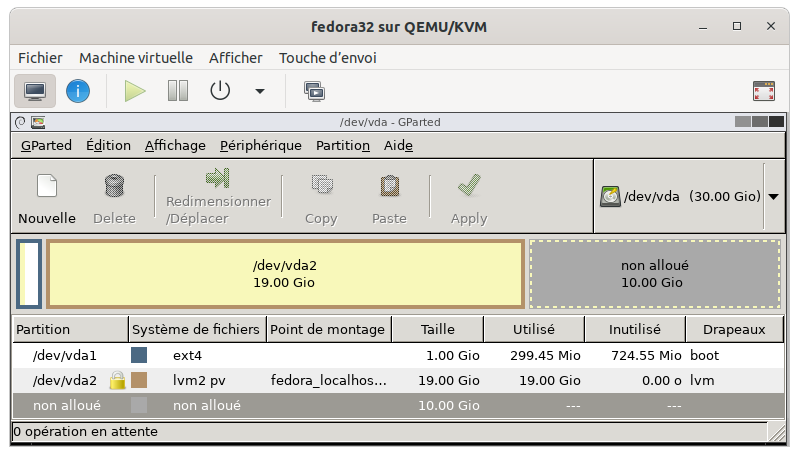Click the 1.00 Gio size cell
This screenshot has width=799, height=457.
[x=452, y=356]
